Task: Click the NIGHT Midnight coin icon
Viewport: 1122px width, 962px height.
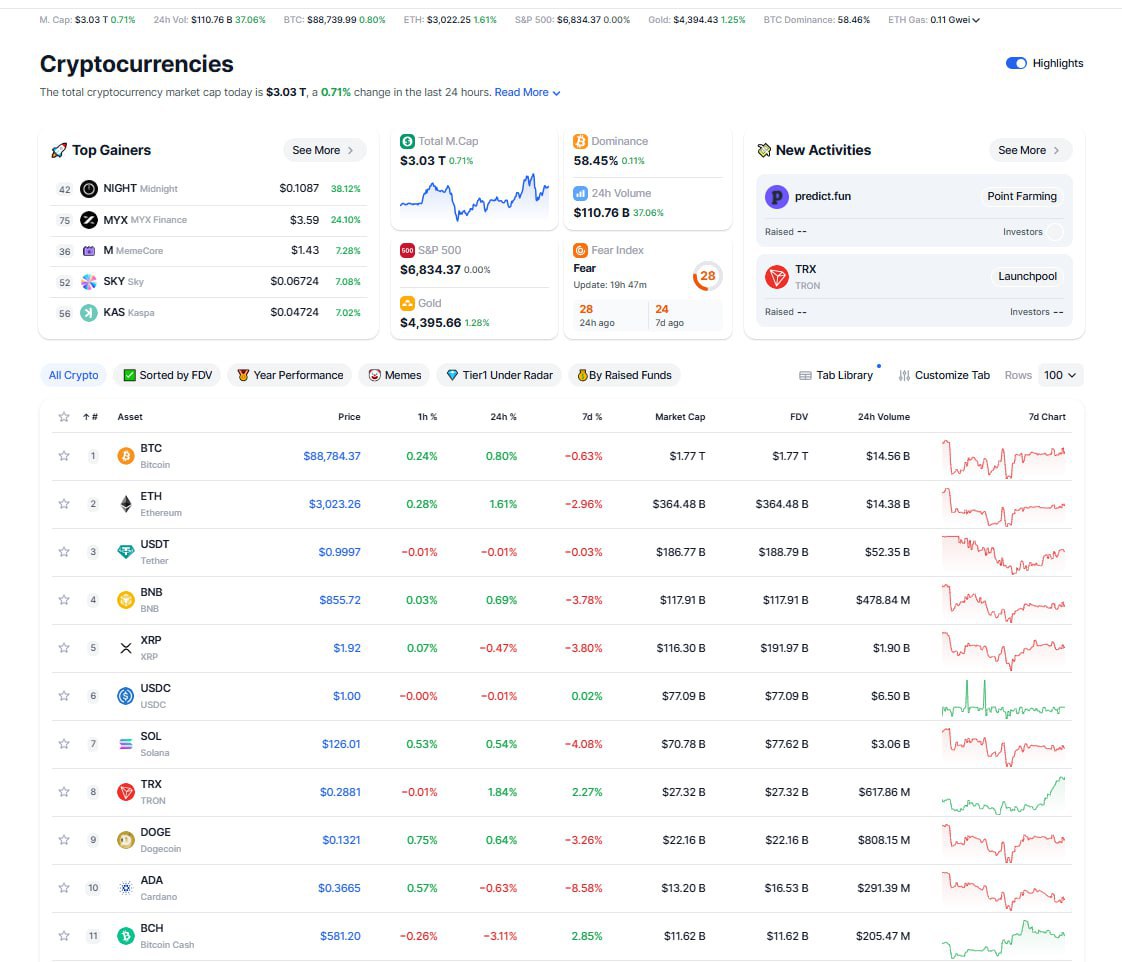Action: coord(89,189)
